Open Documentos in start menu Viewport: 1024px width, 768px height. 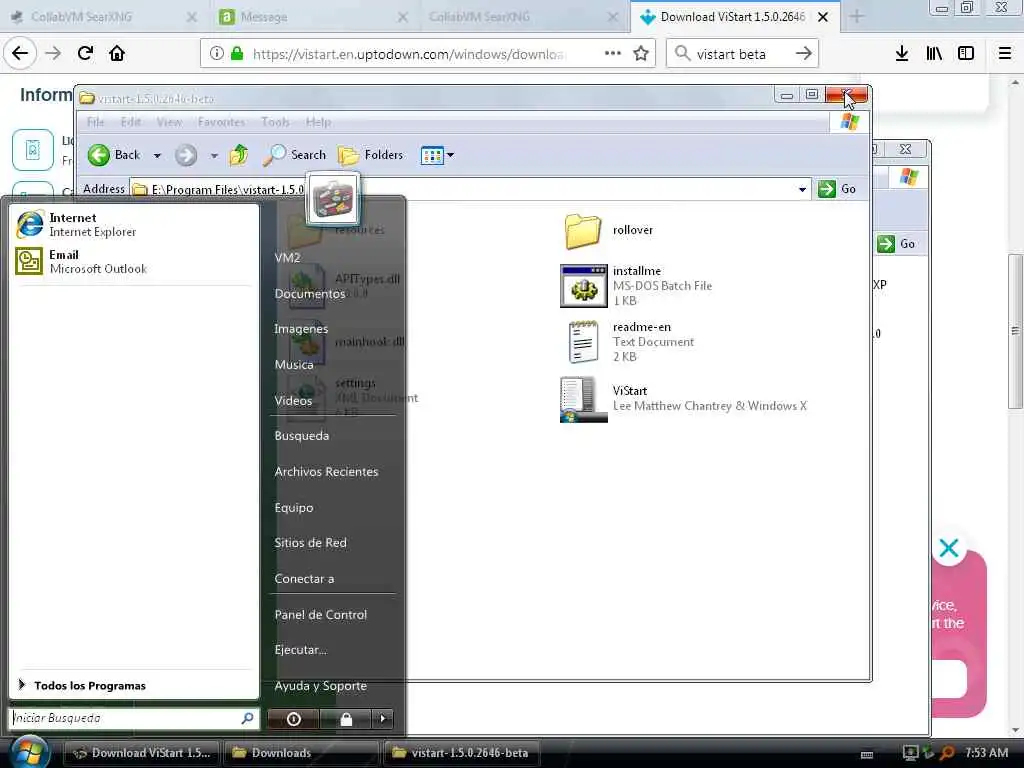click(x=310, y=294)
